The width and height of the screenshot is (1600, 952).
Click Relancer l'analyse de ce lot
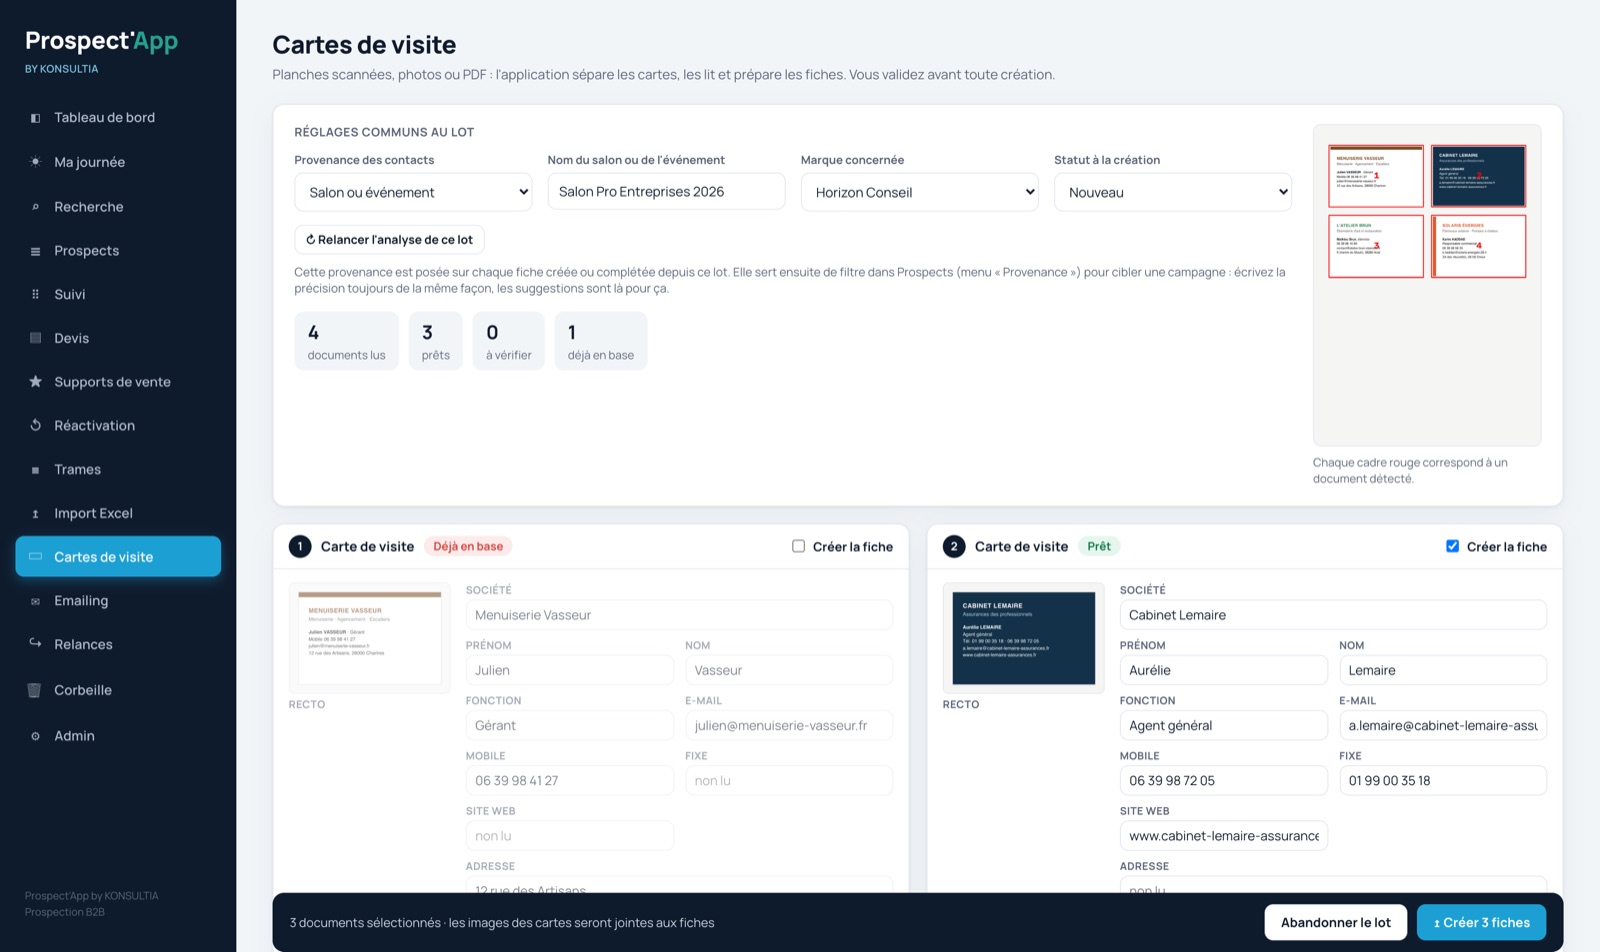pos(389,240)
